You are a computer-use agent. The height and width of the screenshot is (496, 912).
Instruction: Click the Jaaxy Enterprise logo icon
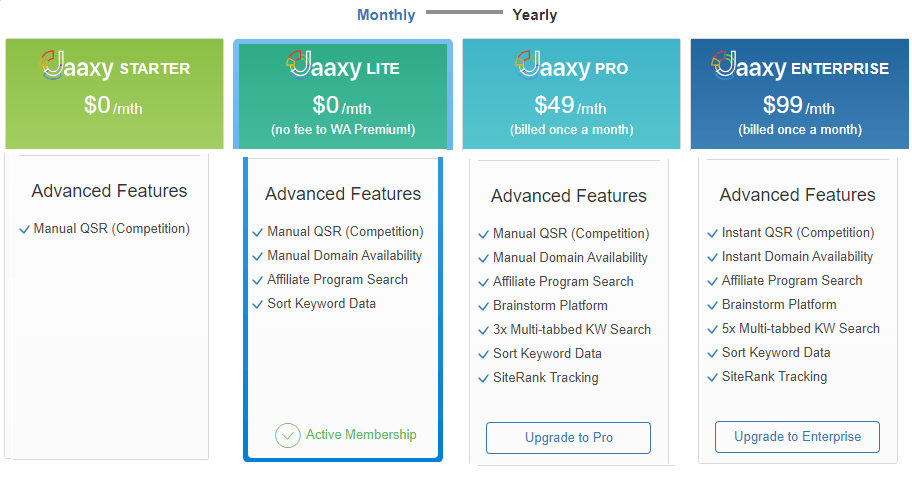[724, 64]
